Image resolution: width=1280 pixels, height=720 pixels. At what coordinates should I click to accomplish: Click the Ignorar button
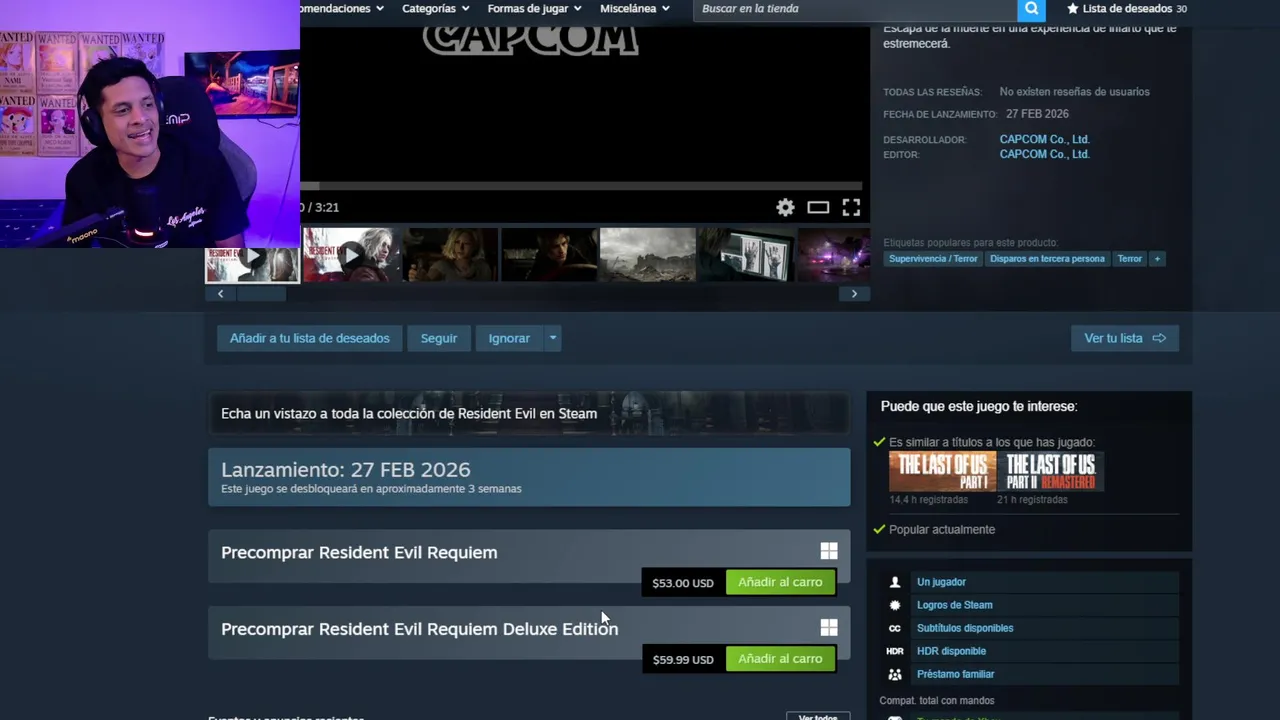(x=509, y=338)
